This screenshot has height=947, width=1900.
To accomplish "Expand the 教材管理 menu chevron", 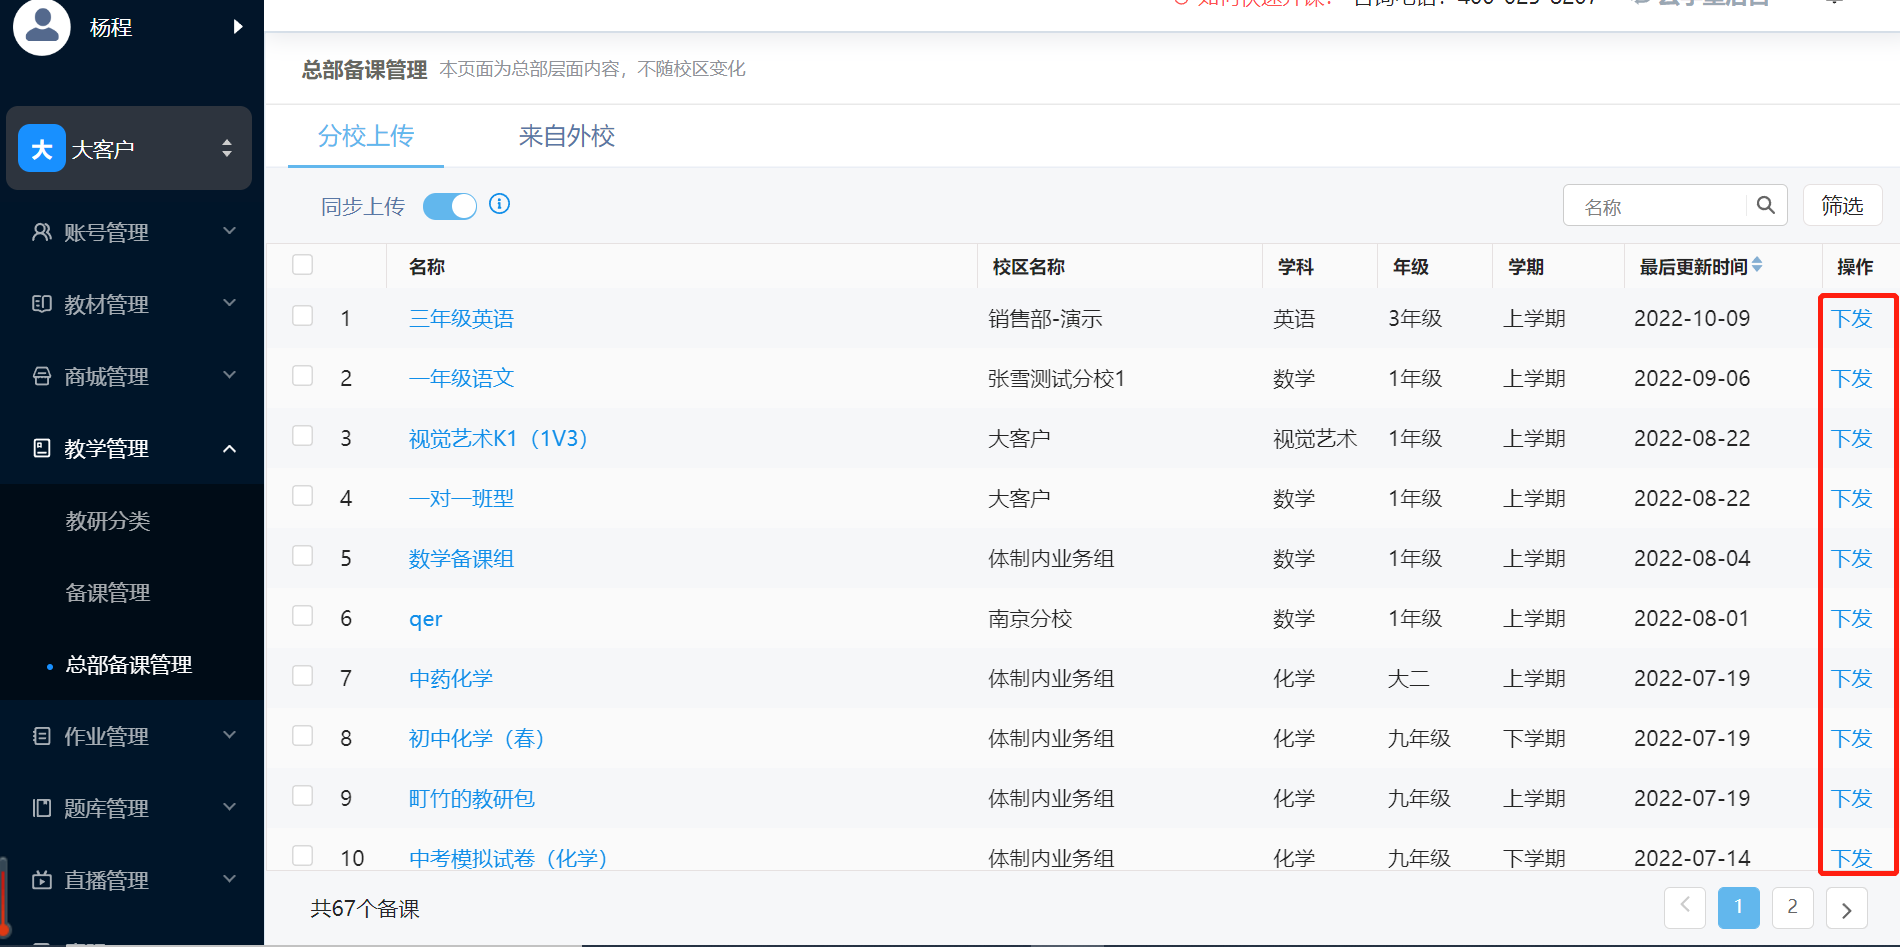I will click(x=229, y=303).
